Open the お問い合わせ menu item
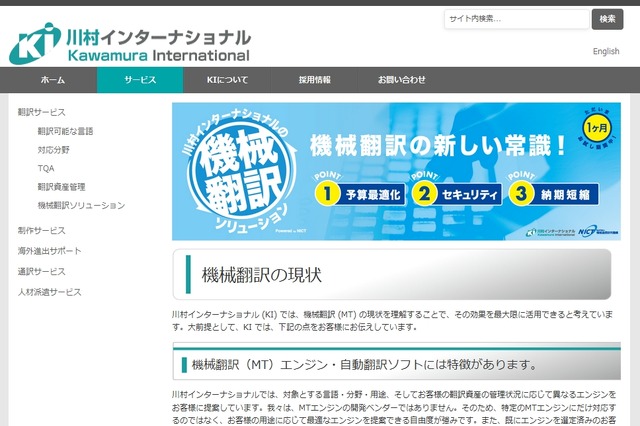 click(401, 80)
